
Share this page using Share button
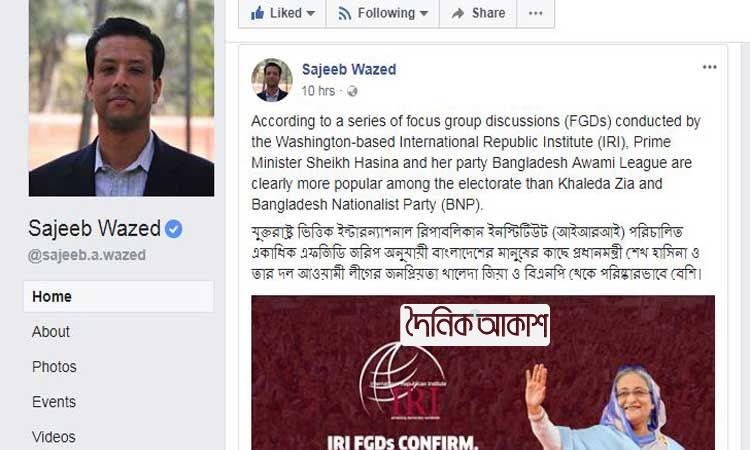coord(478,13)
